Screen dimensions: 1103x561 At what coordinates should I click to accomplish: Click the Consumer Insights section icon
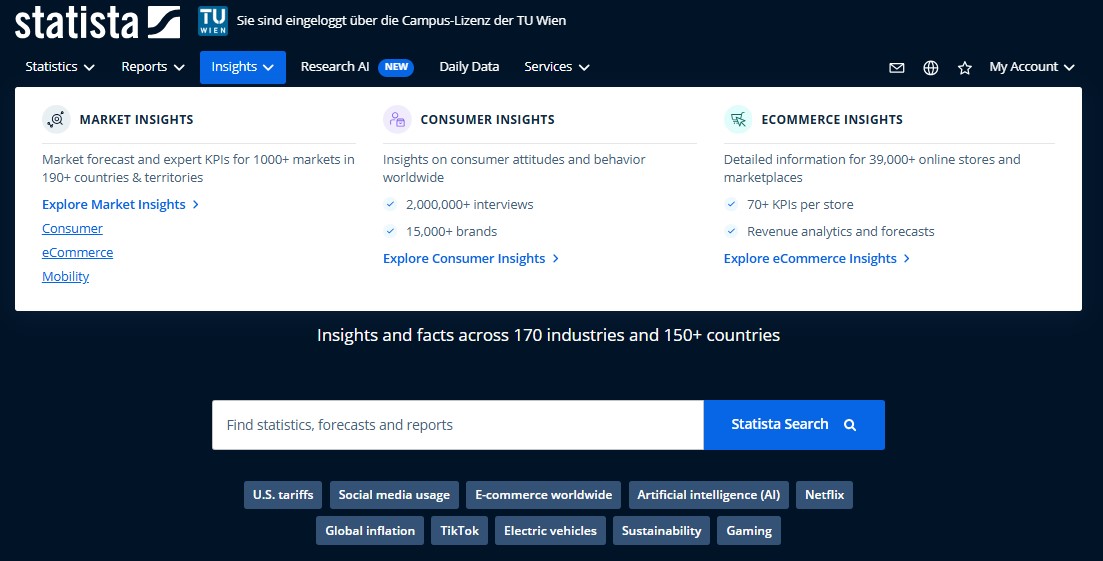397,120
